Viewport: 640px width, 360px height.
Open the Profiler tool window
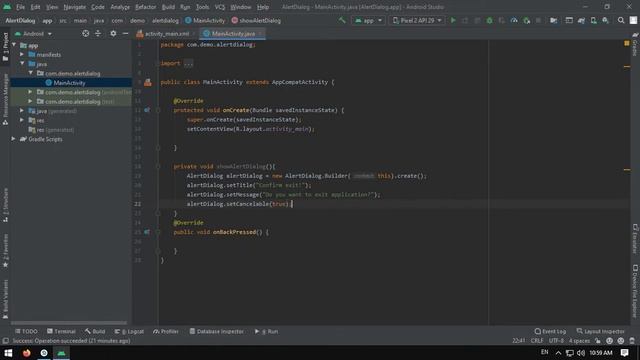coord(166,331)
